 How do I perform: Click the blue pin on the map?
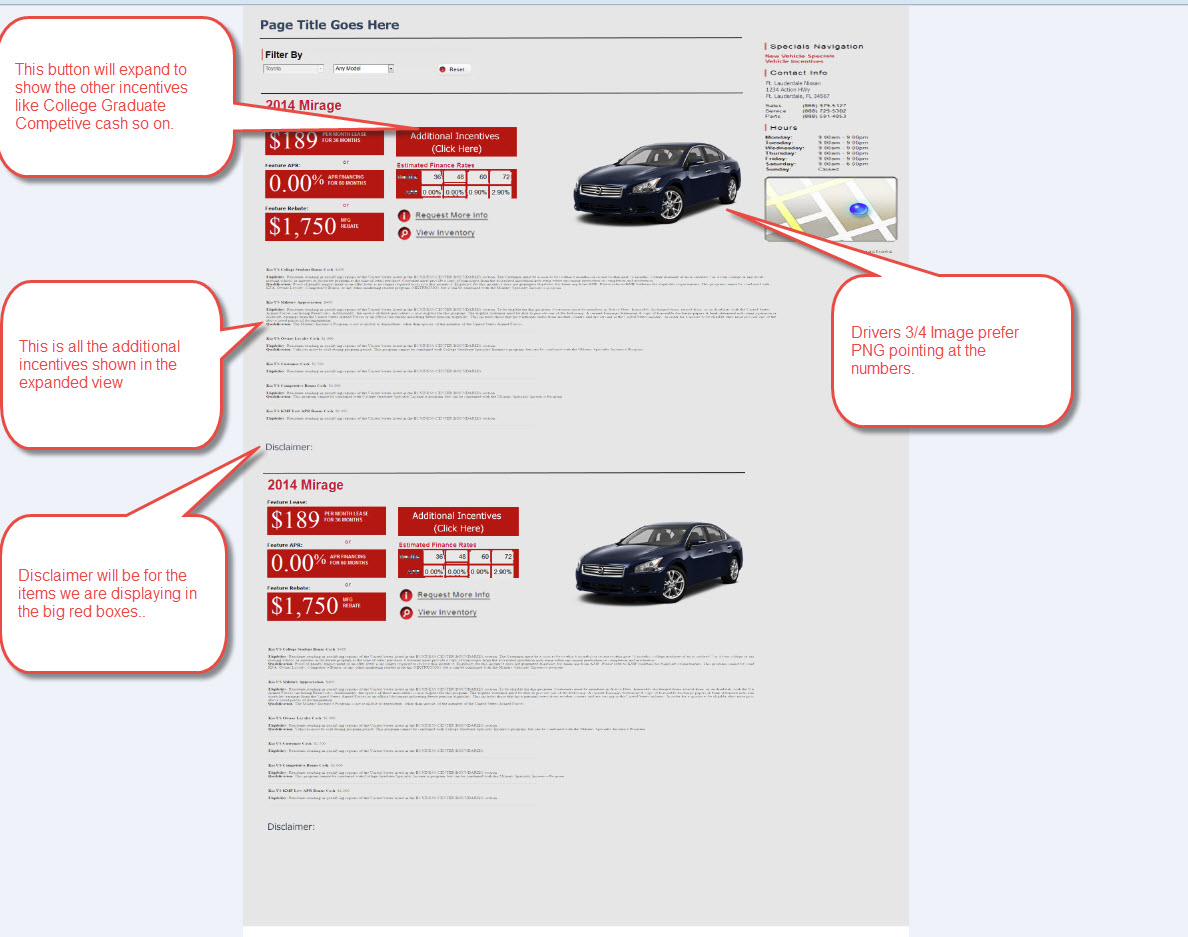(858, 209)
